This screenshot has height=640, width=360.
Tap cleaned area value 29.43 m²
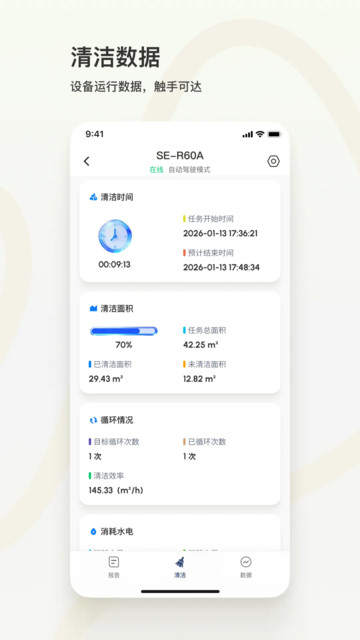106,379
